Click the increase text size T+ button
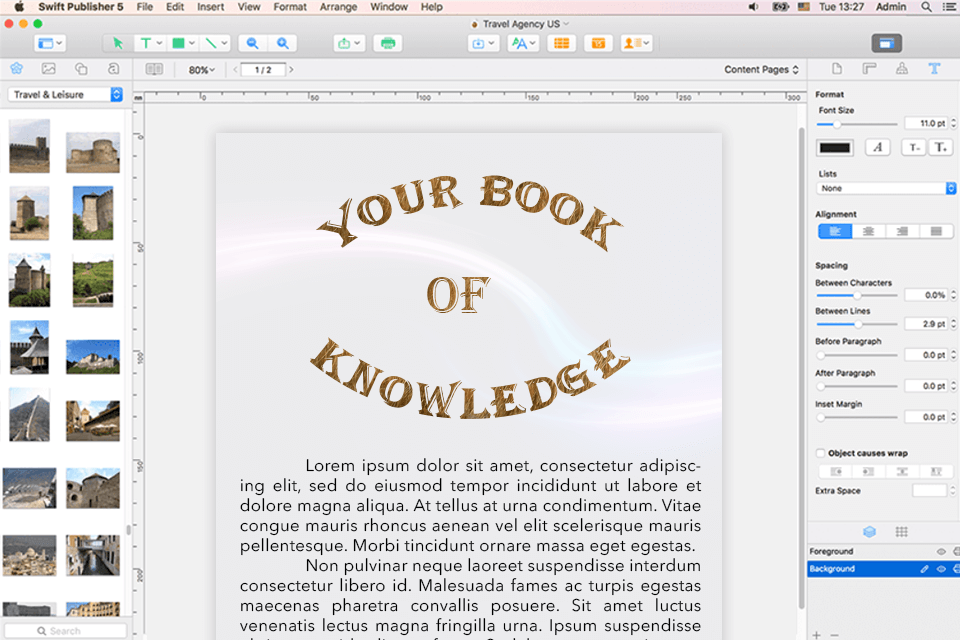 coord(940,147)
